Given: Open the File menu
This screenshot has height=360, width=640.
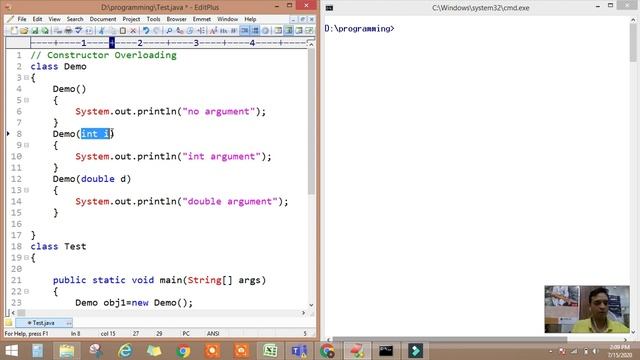Looking at the screenshot, I should (x=22, y=19).
